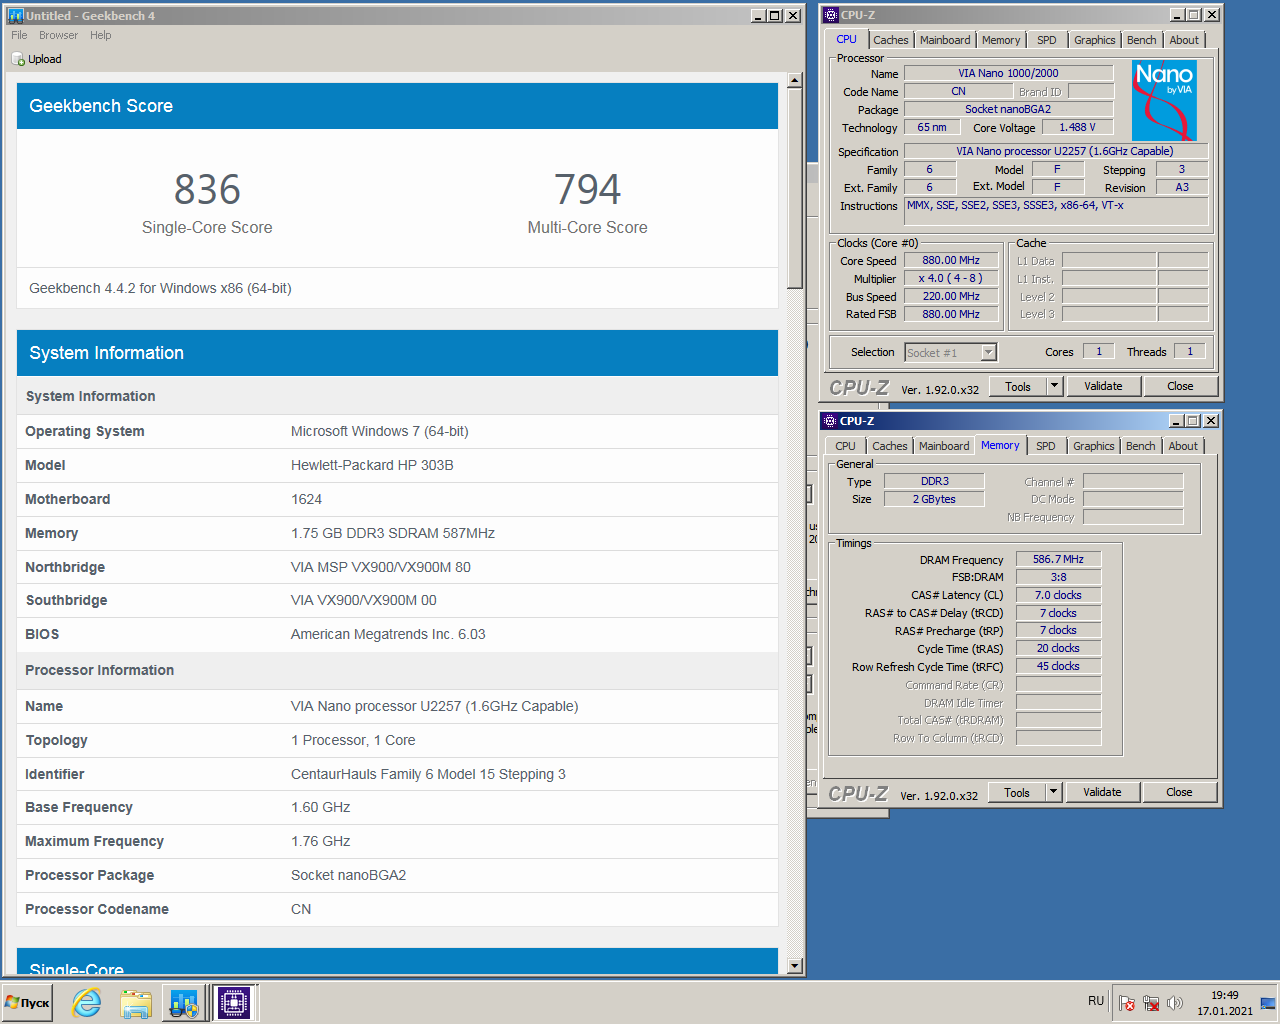Open Internet Explorer from taskbar
Screen dimensions: 1280x1024
click(x=87, y=1003)
